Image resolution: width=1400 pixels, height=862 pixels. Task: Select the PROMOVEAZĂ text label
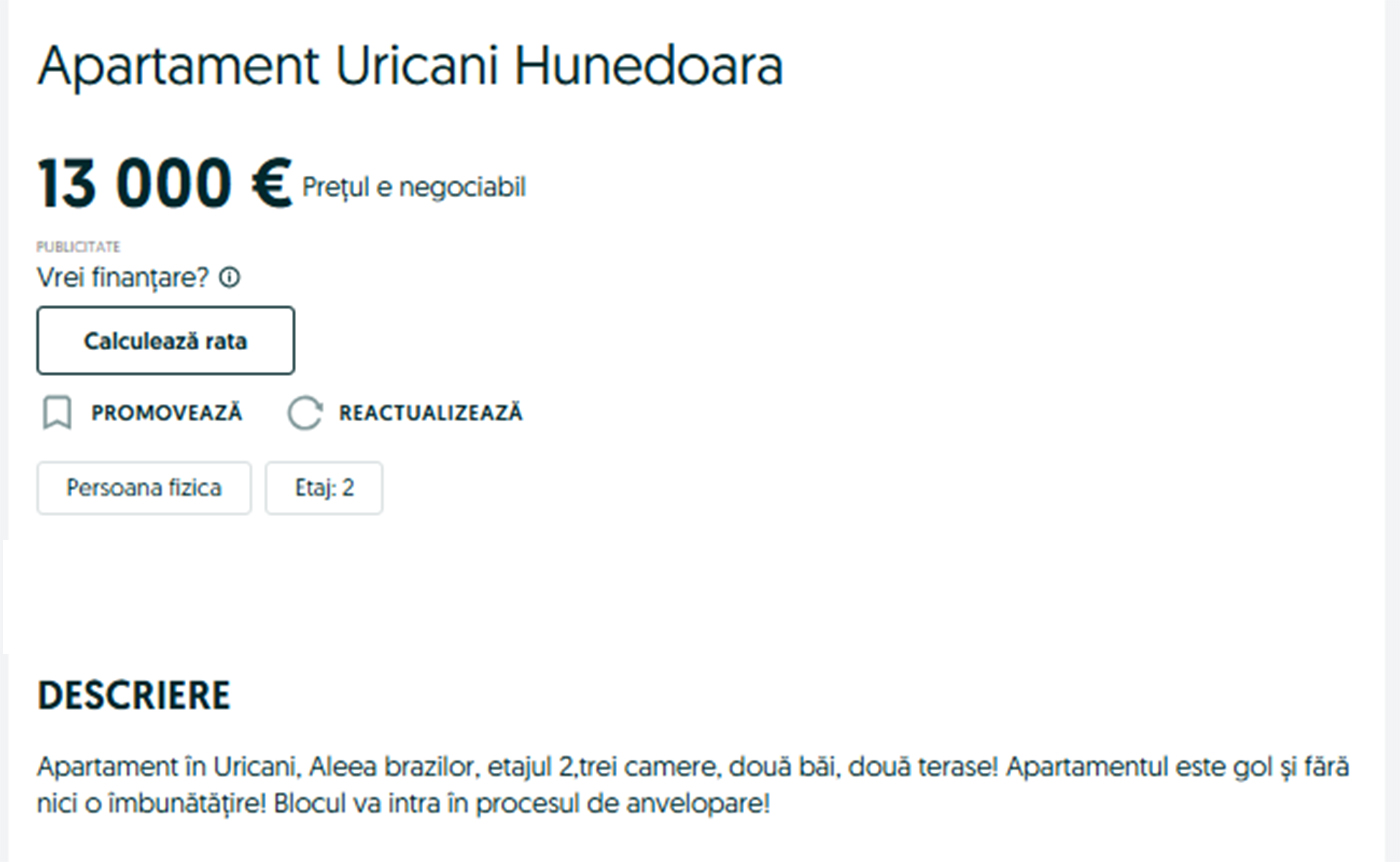tap(167, 413)
